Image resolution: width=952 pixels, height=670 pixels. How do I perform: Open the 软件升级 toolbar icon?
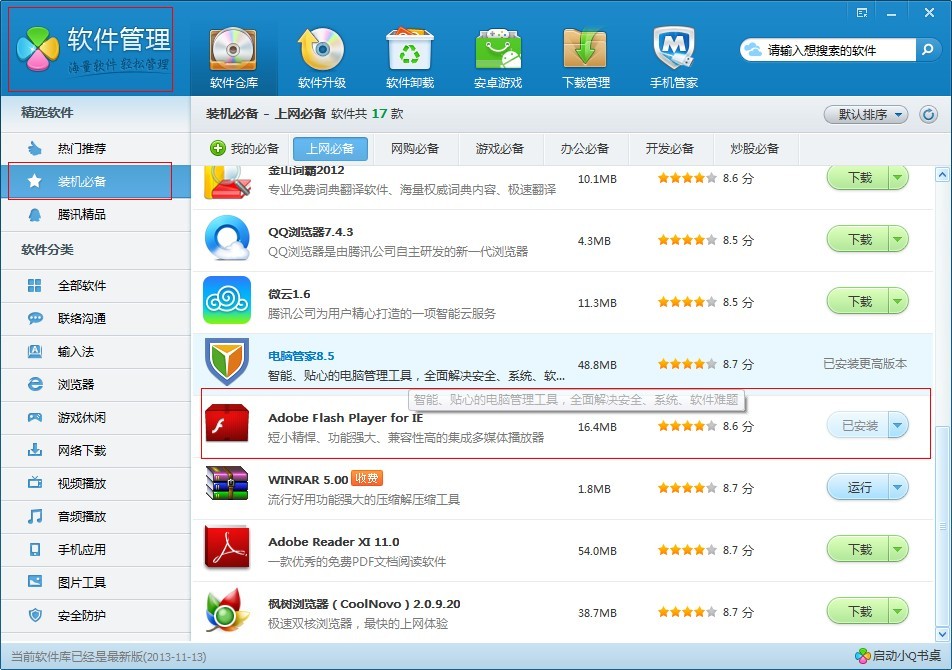[x=321, y=49]
